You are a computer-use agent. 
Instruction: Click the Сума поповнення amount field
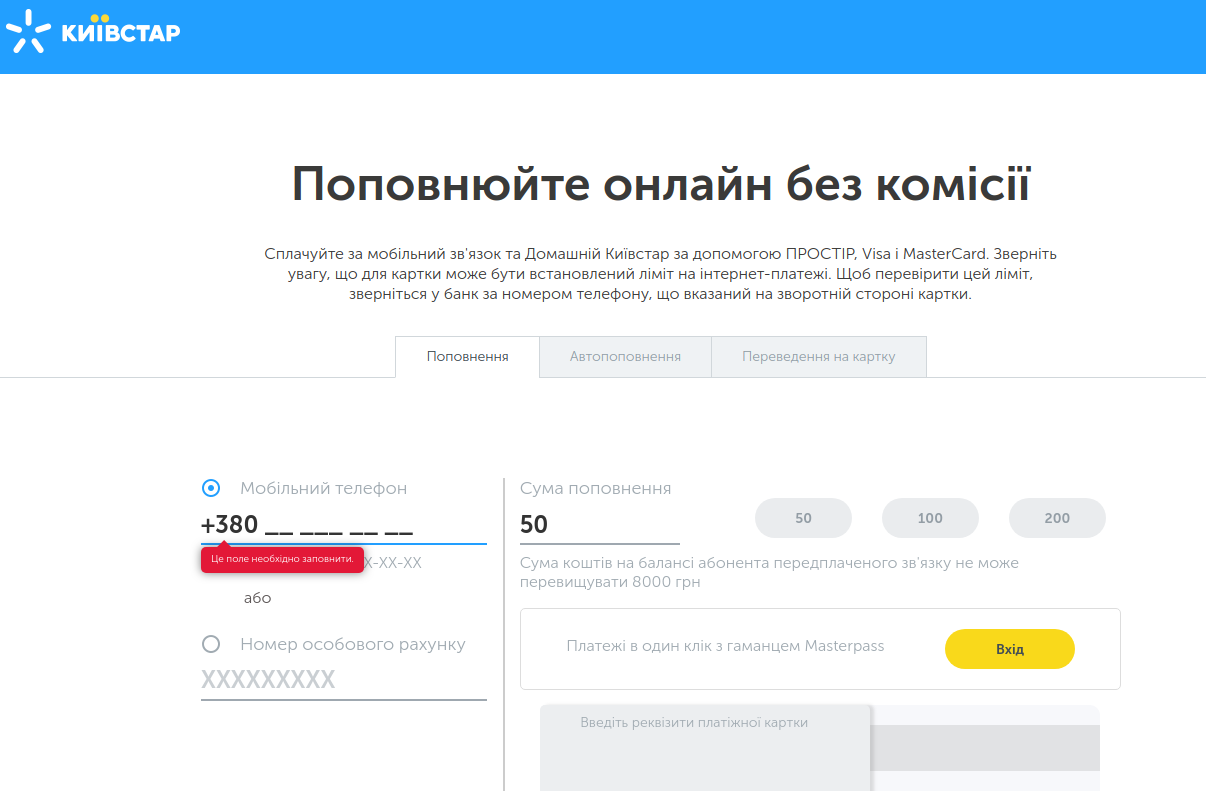click(599, 525)
